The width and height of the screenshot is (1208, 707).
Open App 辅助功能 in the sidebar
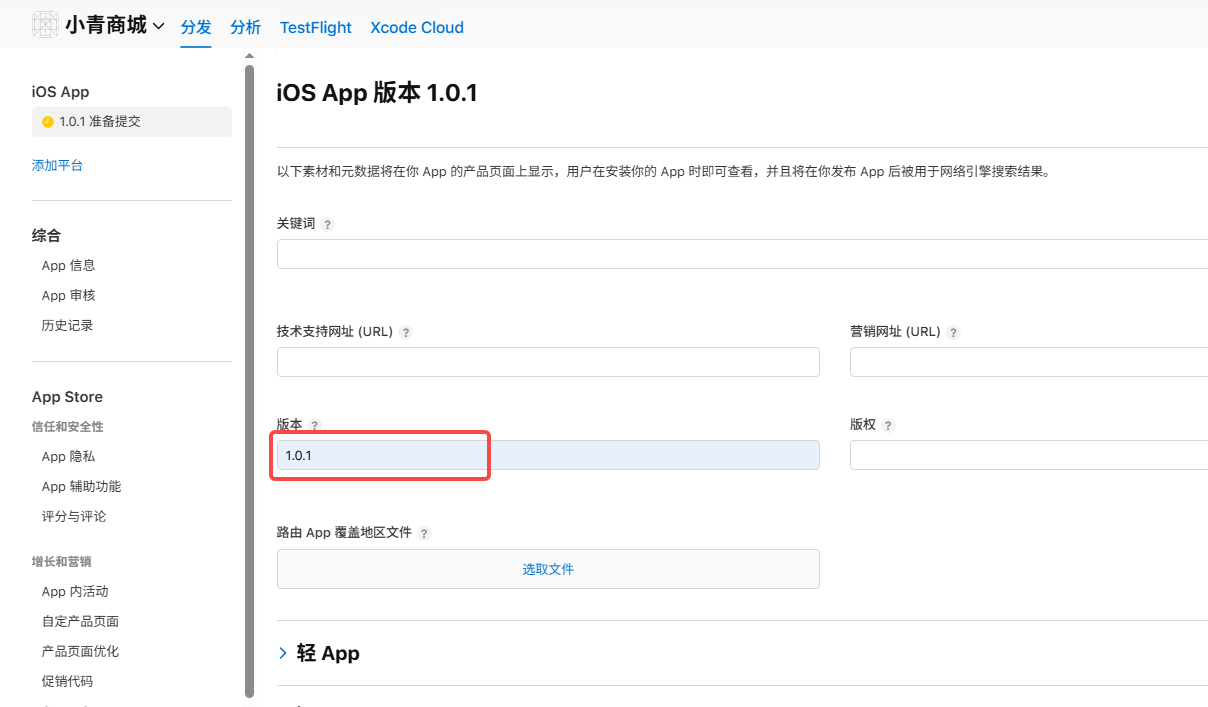[81, 486]
